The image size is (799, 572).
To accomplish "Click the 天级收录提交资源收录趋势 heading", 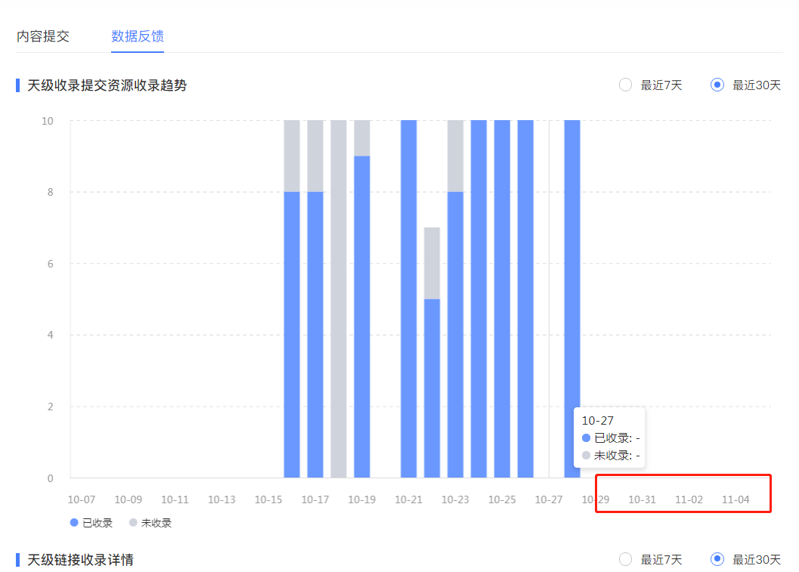I will 106,86.
